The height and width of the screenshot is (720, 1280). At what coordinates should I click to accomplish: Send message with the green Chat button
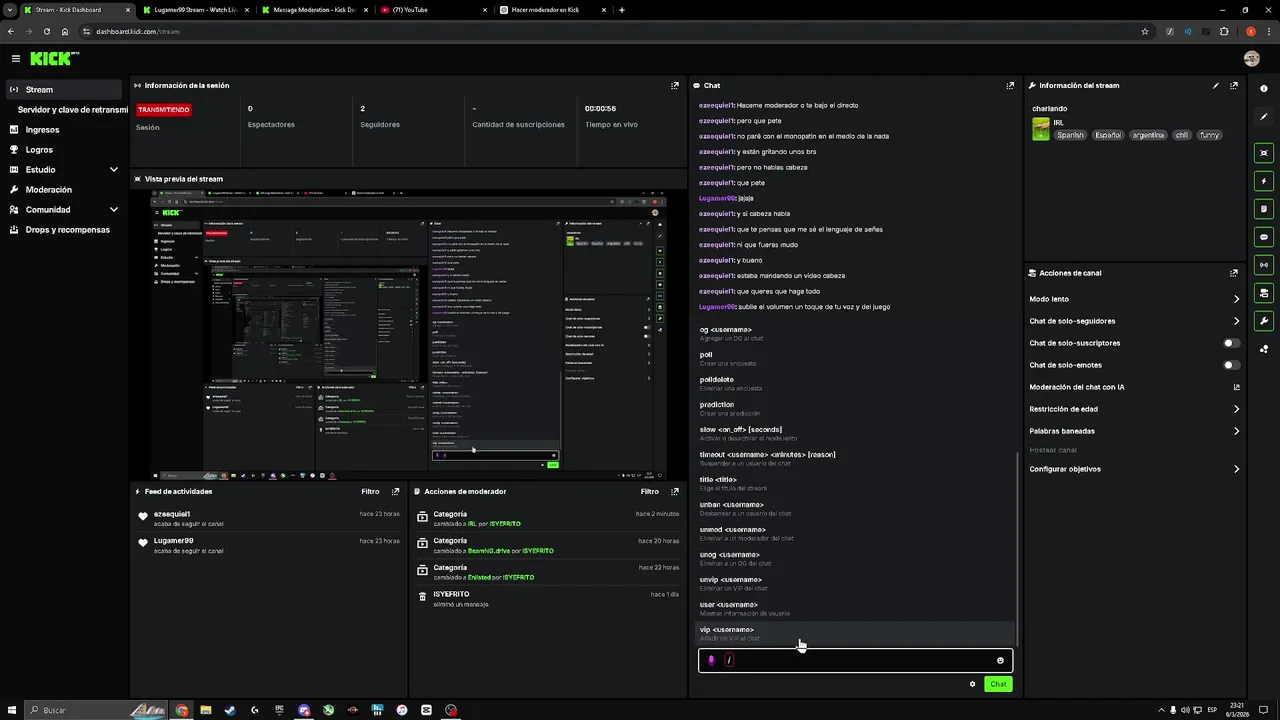click(x=998, y=684)
